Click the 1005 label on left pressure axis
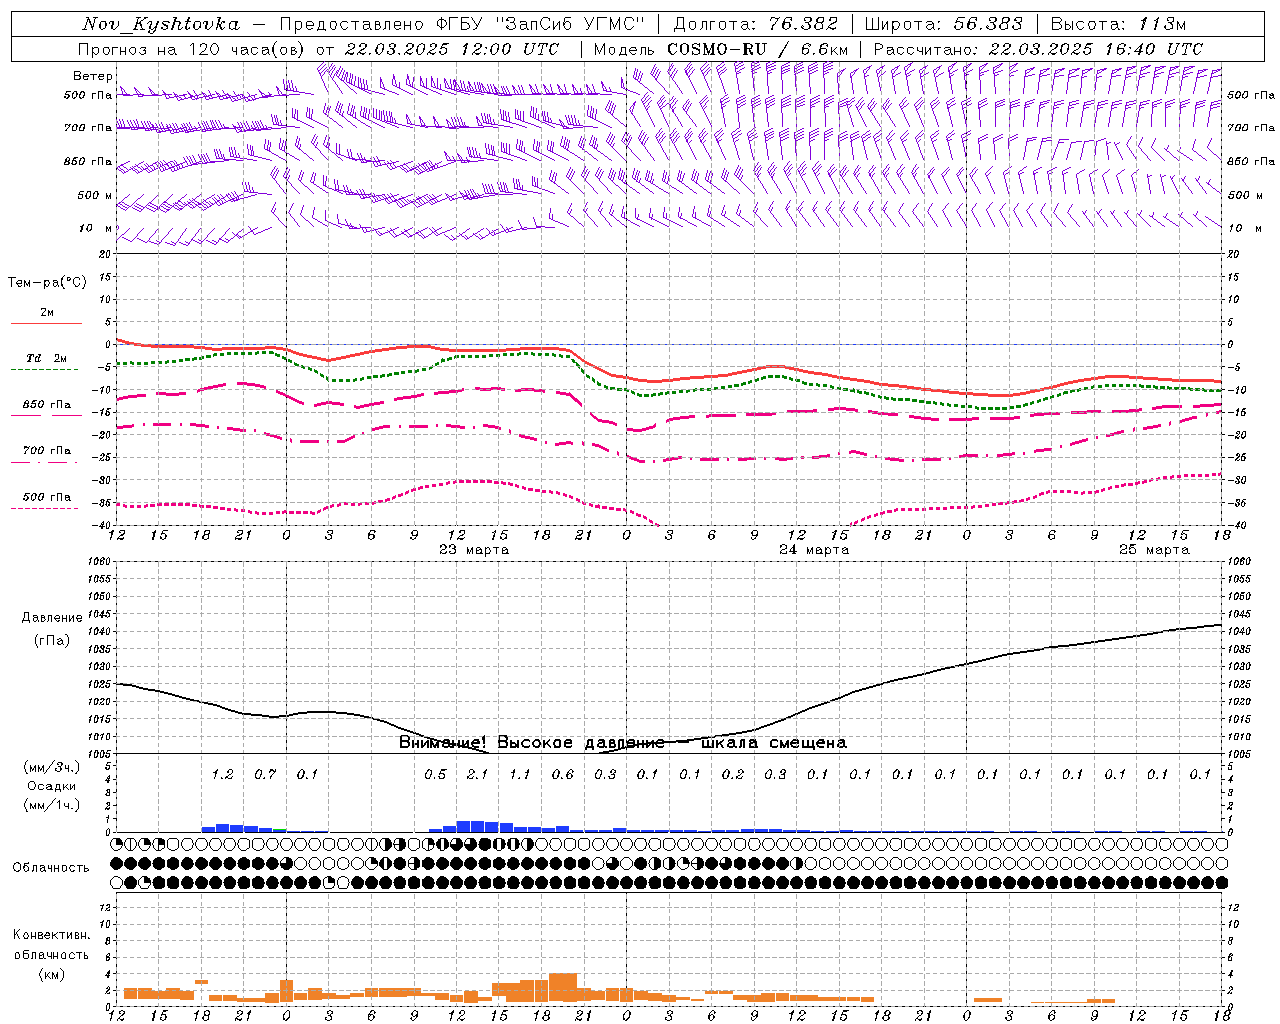 [x=98, y=753]
